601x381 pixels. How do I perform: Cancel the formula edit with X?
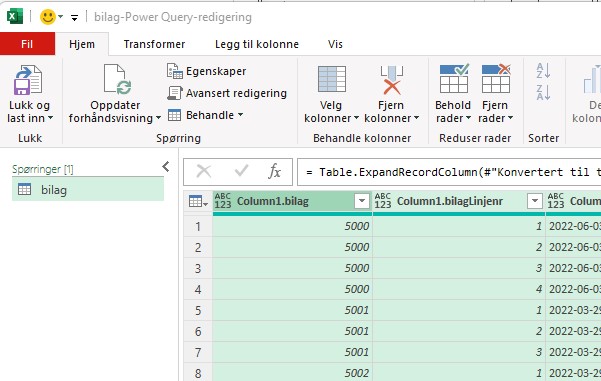pos(204,171)
